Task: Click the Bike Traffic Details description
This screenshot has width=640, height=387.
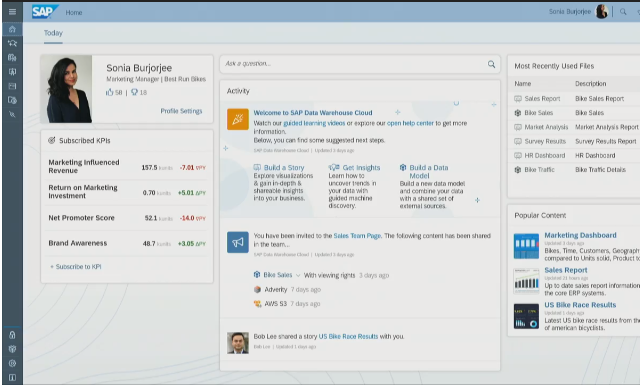Action: [x=600, y=170]
